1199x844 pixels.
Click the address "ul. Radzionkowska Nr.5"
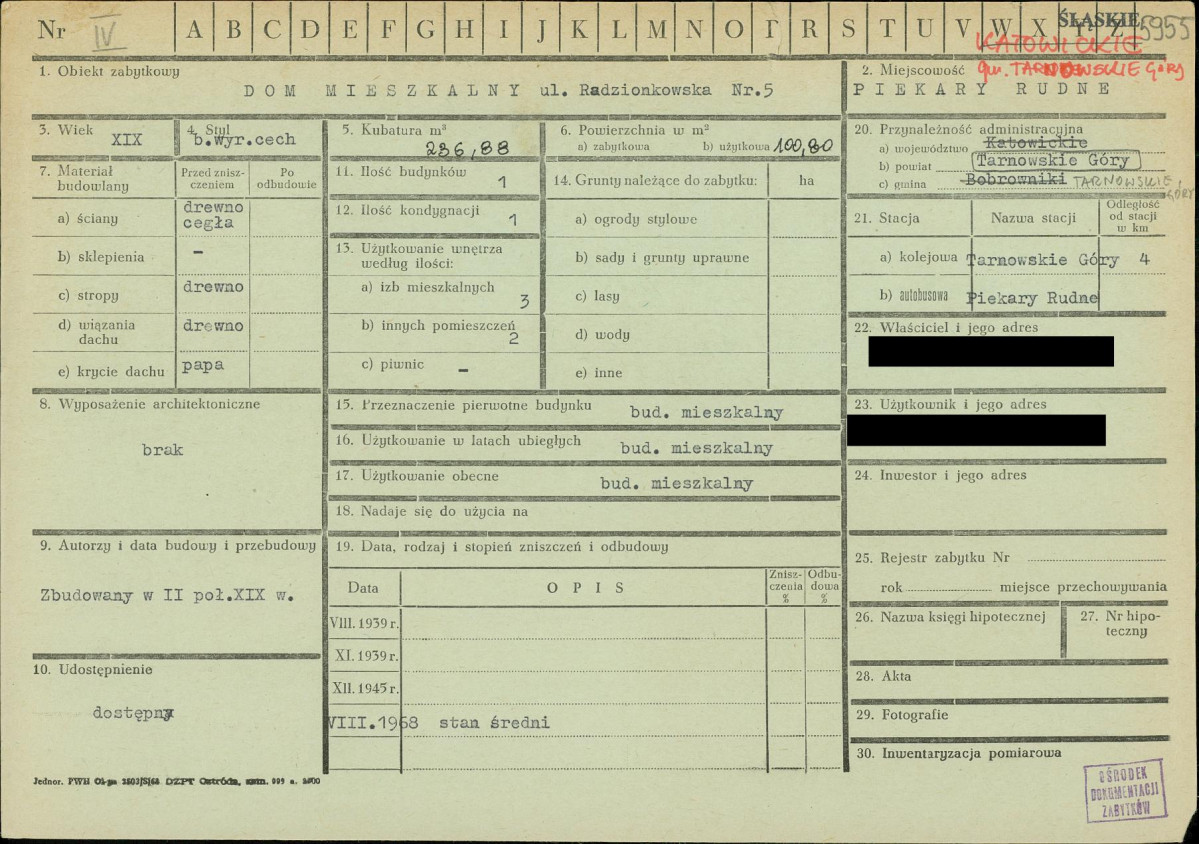(x=657, y=90)
